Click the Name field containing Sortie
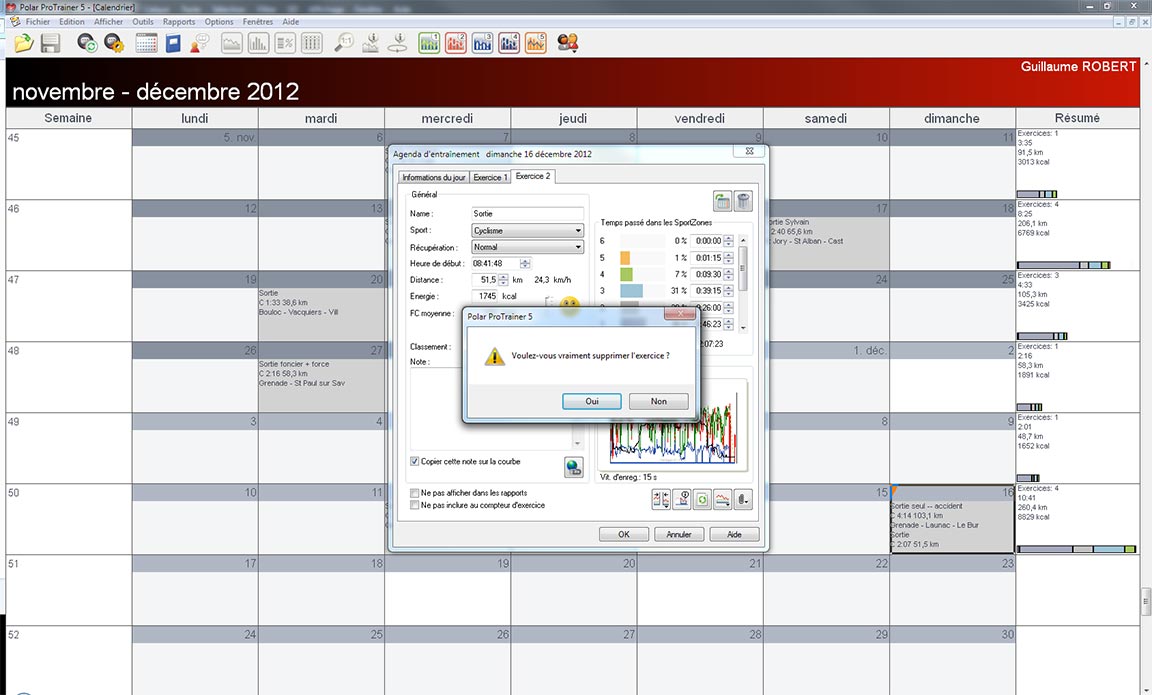The width and height of the screenshot is (1152, 695). pyautogui.click(x=528, y=214)
